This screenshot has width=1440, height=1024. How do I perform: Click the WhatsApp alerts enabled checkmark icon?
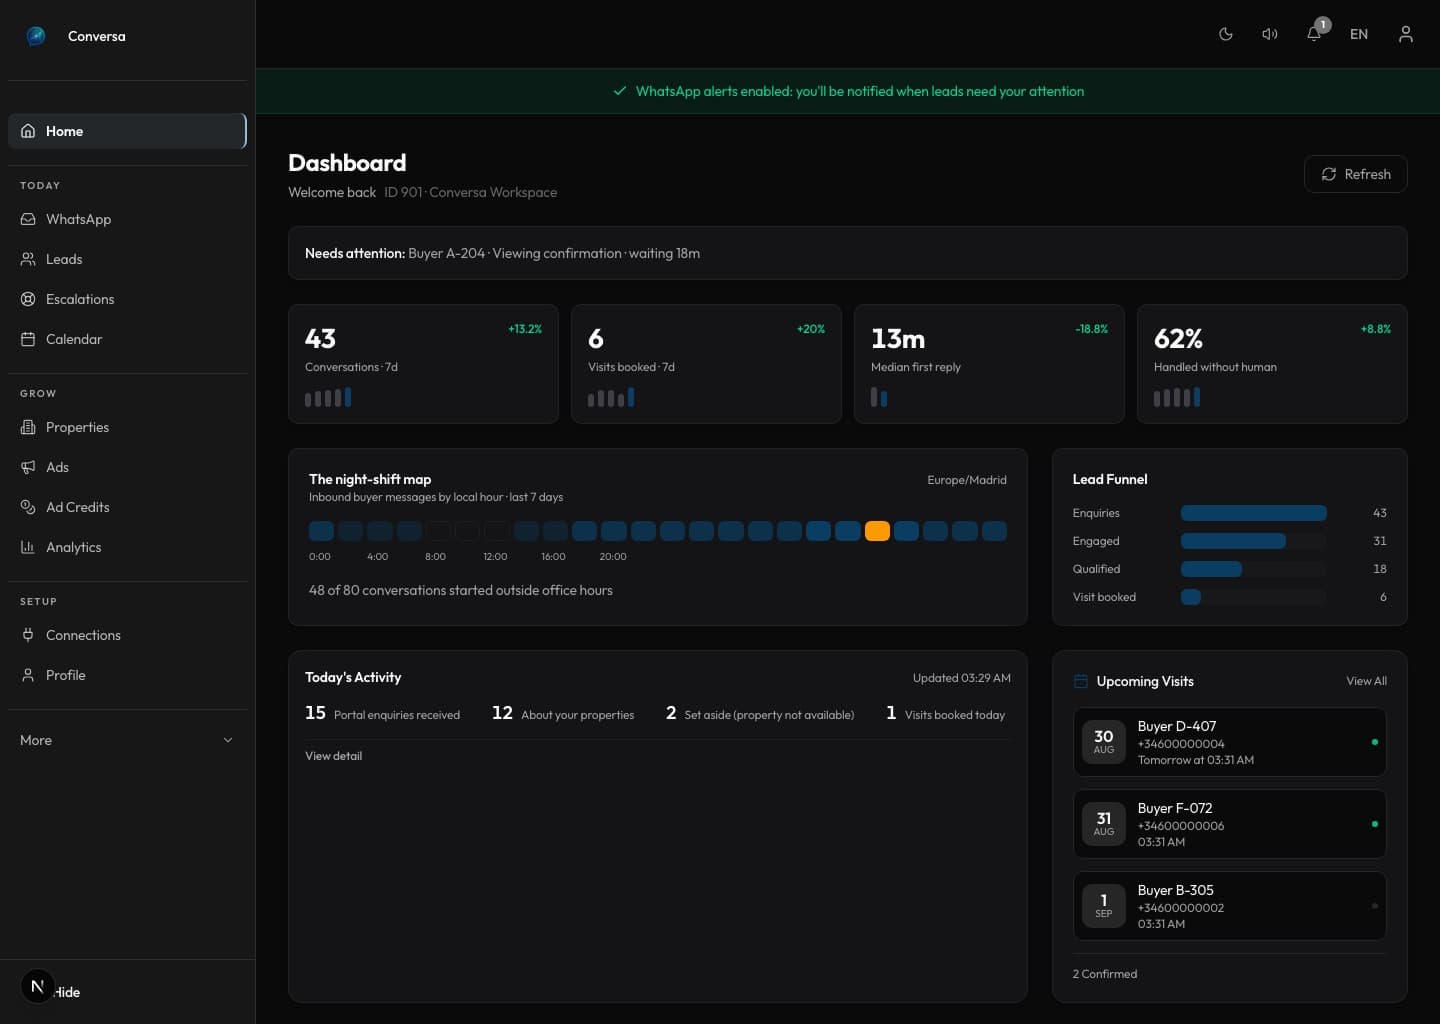click(620, 91)
